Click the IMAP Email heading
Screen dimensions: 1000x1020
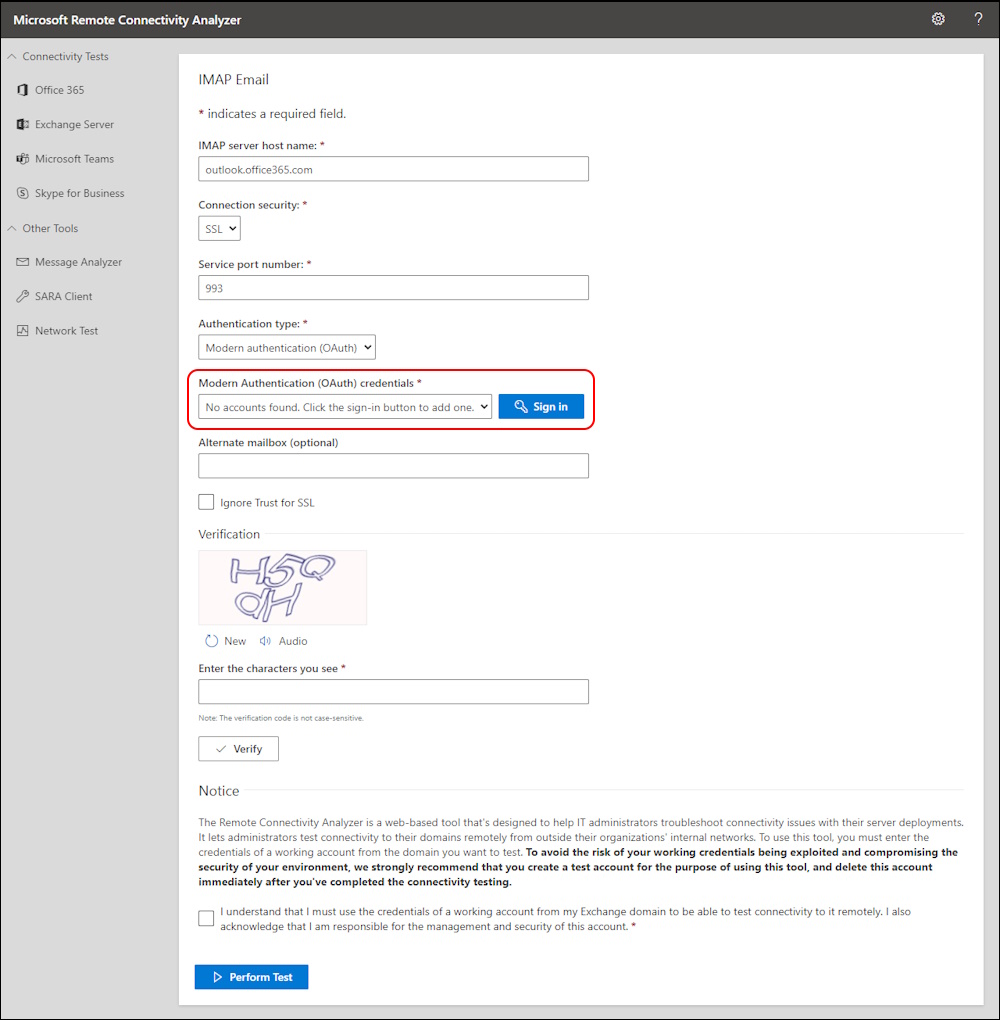click(234, 79)
